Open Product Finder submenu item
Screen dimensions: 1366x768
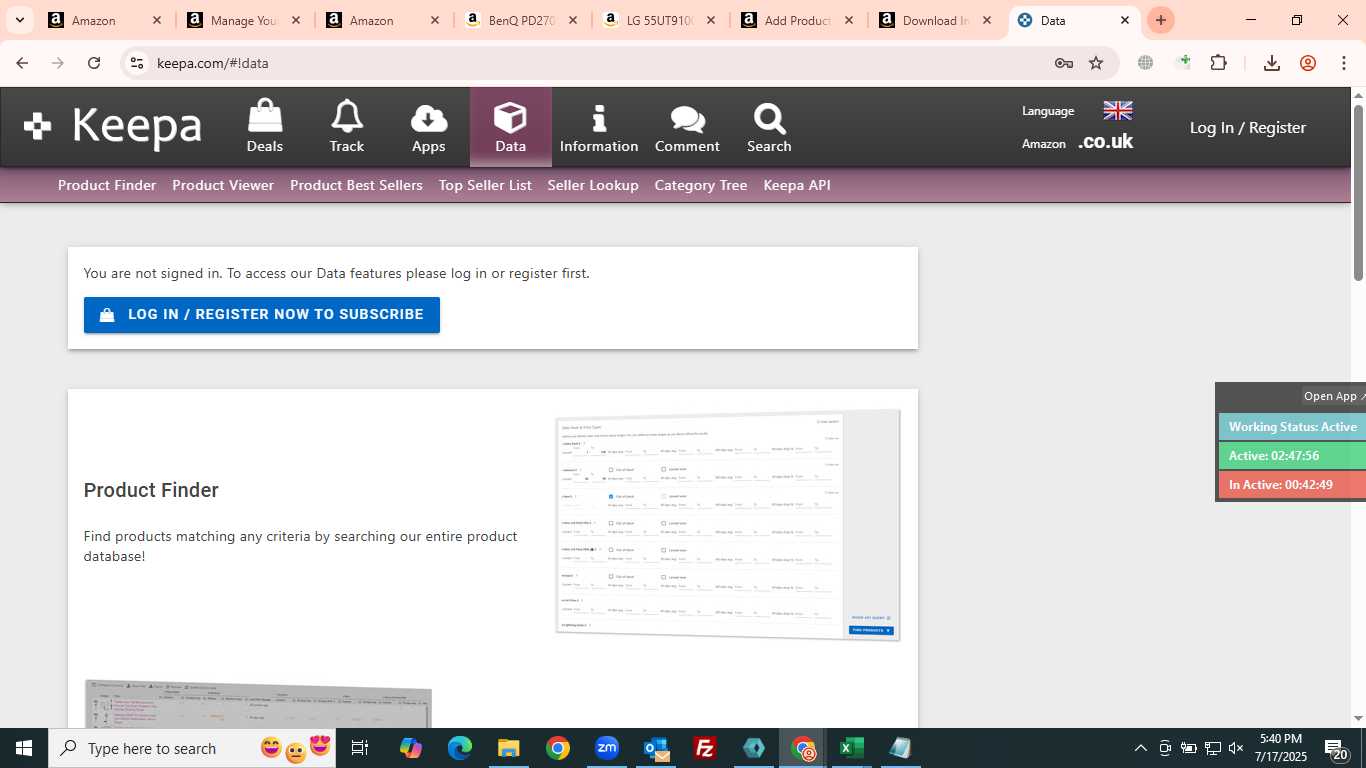107,185
